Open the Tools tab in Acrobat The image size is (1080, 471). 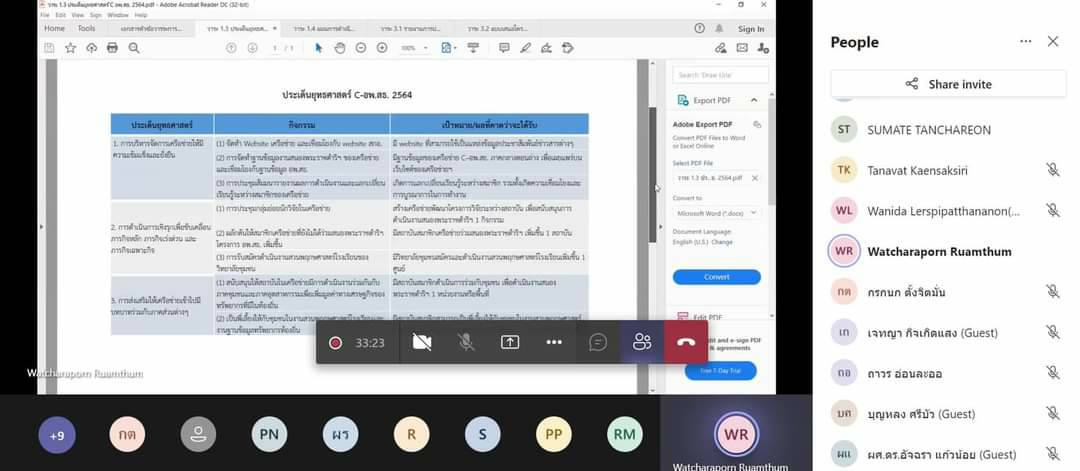point(87,29)
